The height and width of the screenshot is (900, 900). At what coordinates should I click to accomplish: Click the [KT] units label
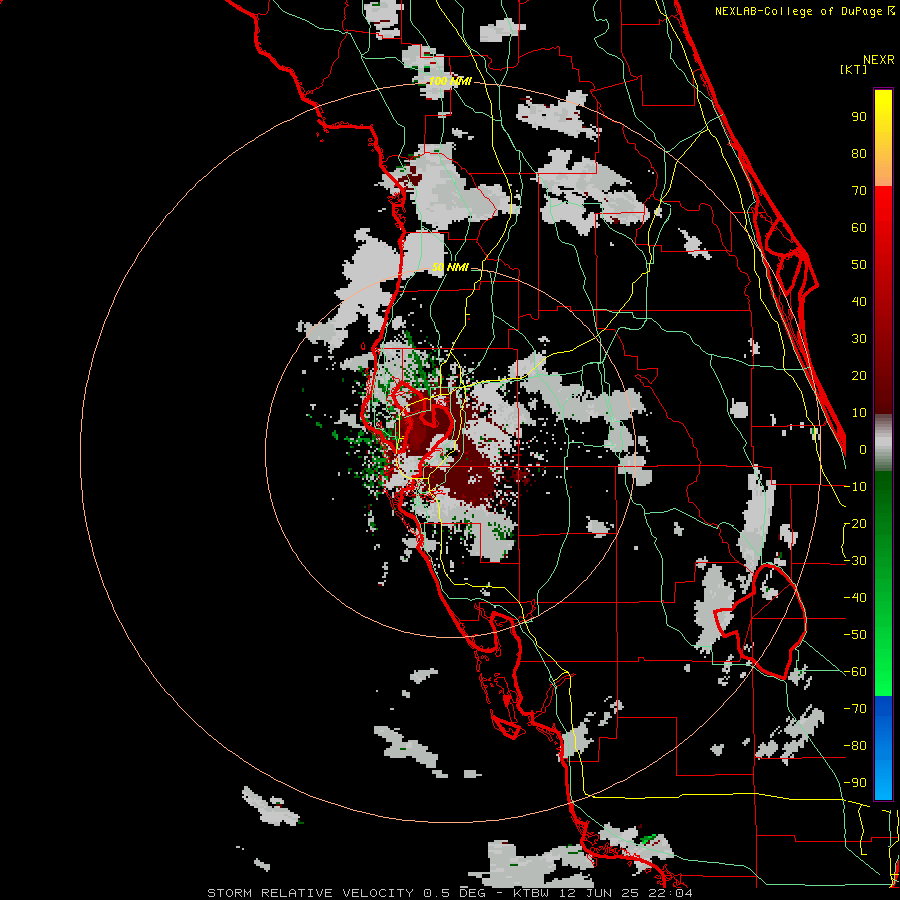[x=854, y=69]
